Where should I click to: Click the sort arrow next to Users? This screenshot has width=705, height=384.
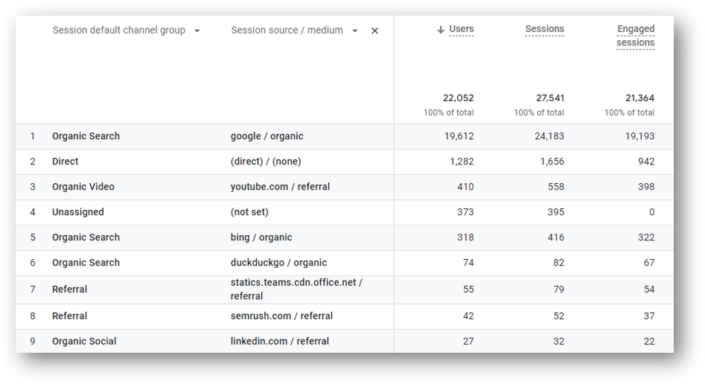441,30
